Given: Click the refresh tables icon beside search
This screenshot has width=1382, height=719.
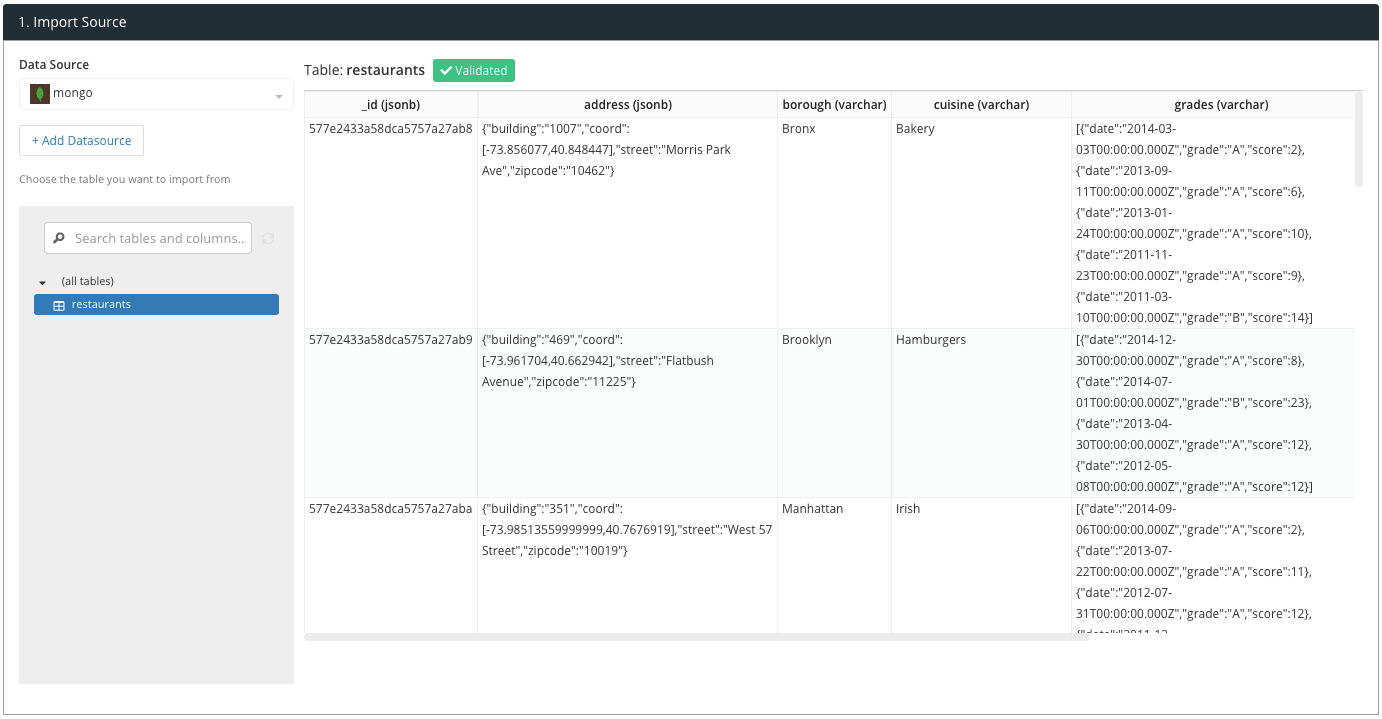Looking at the screenshot, I should click(x=267, y=239).
